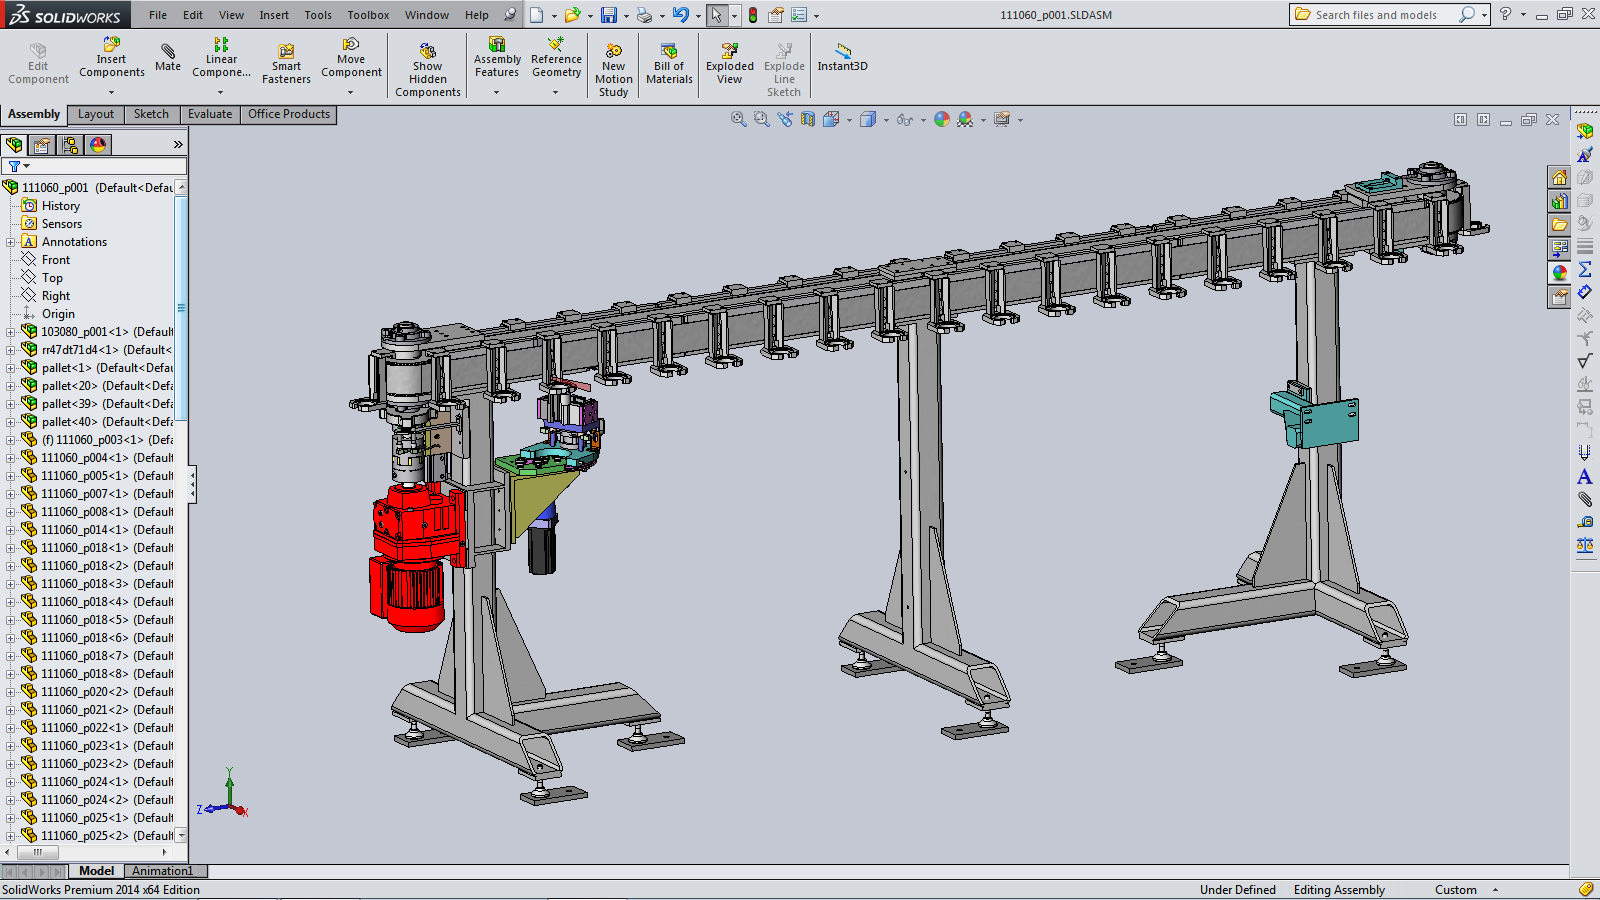Click the Save icon in toolbar
1600x900 pixels.
[x=608, y=15]
